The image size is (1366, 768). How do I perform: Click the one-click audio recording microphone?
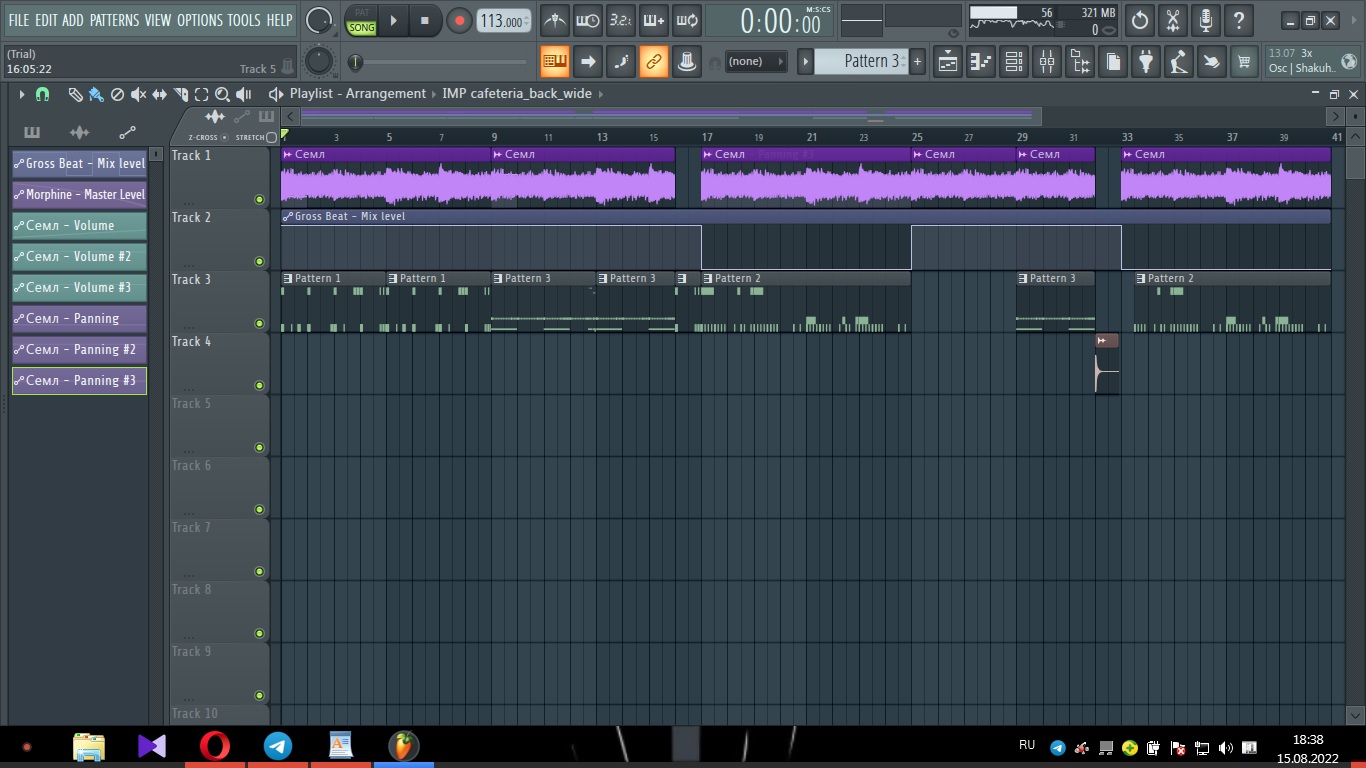1206,20
